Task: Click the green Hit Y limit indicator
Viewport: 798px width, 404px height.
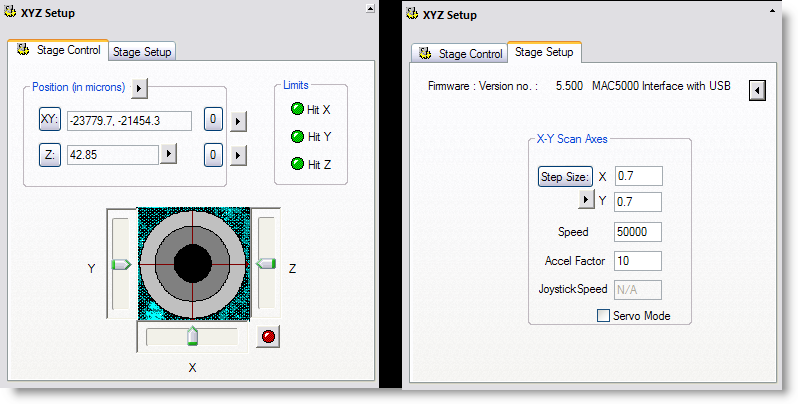Action: coord(297,136)
